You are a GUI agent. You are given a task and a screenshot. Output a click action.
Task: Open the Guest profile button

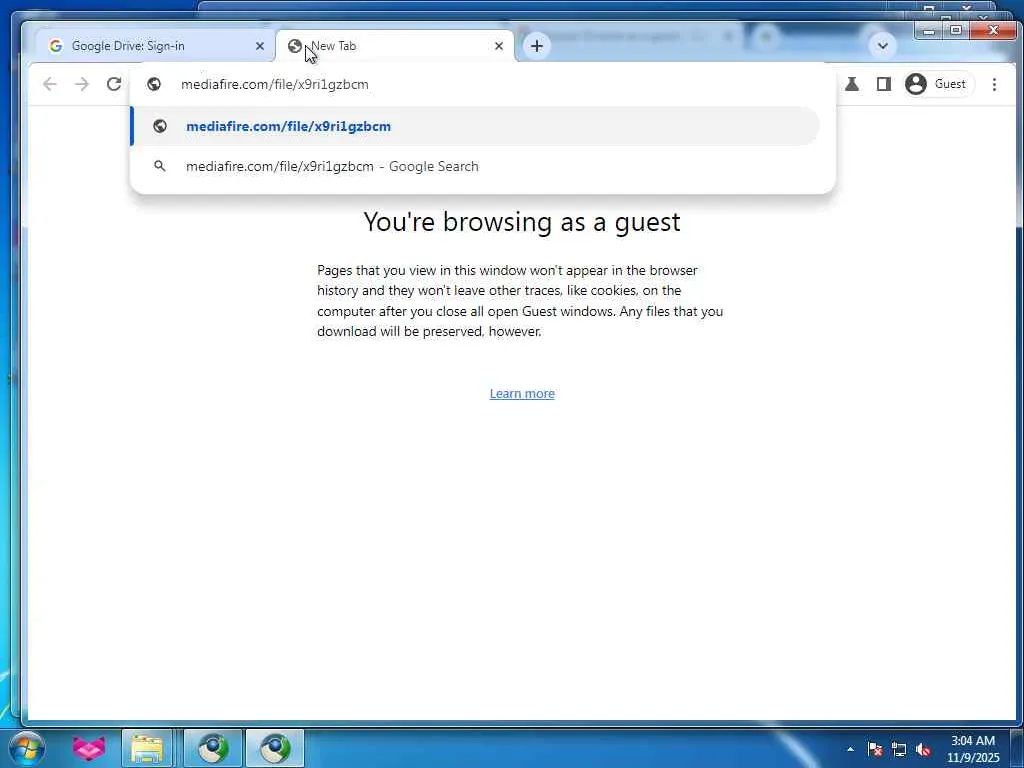938,84
